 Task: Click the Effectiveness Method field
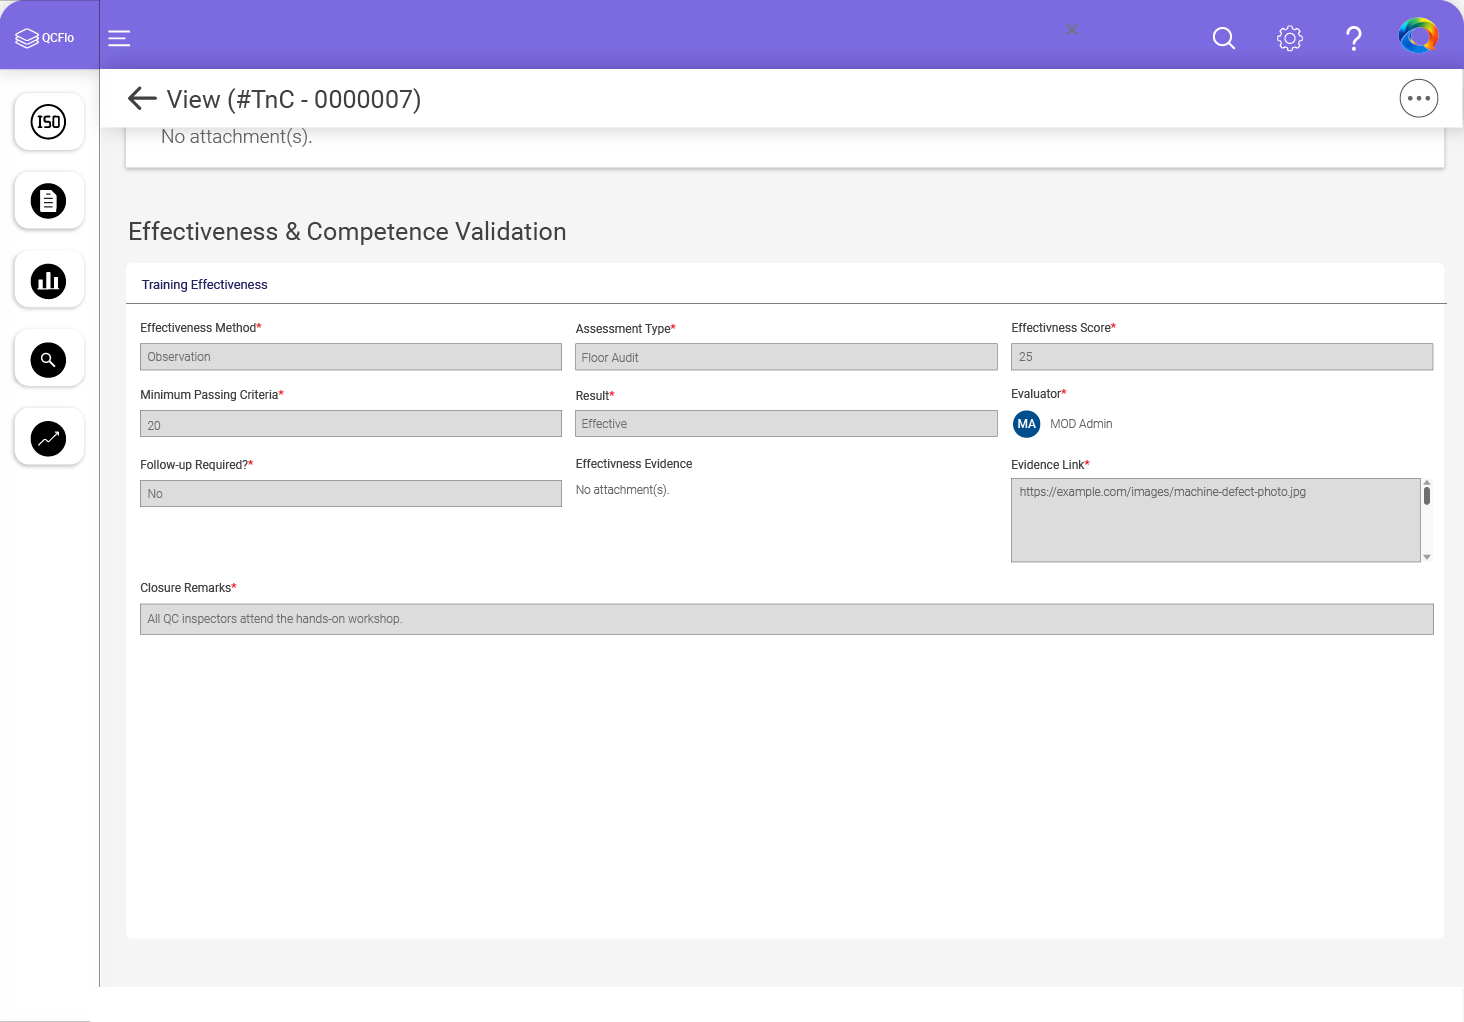(351, 357)
